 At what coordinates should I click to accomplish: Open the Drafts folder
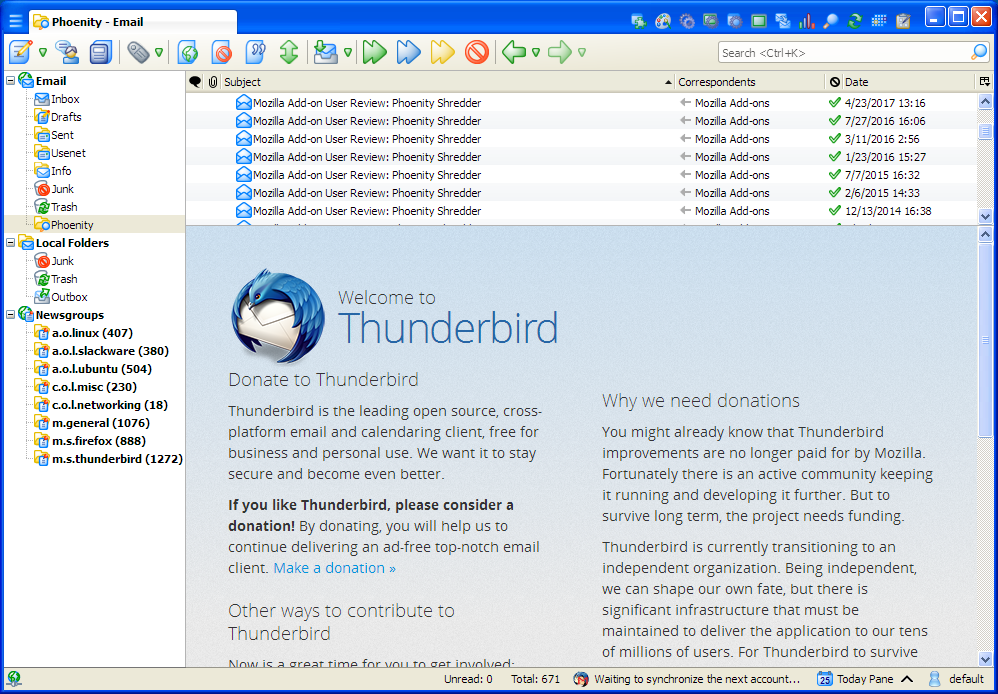tap(66, 117)
